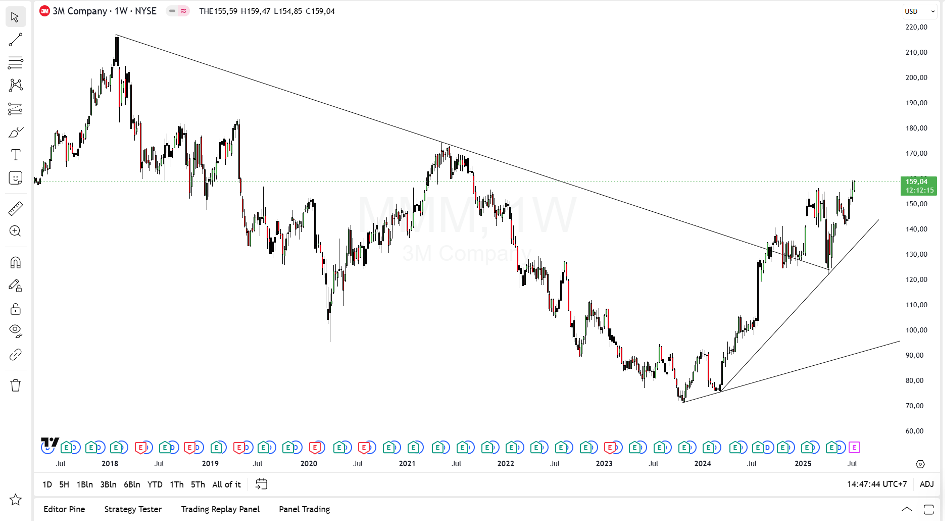Activate the zoom in magnifier tool

[x=15, y=231]
